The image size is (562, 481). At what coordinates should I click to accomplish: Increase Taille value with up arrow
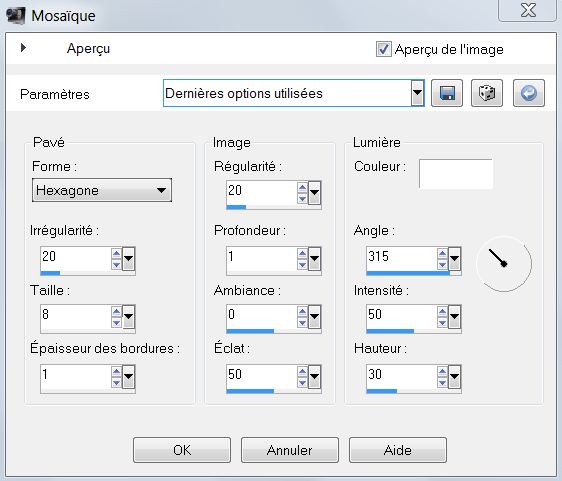click(x=116, y=311)
